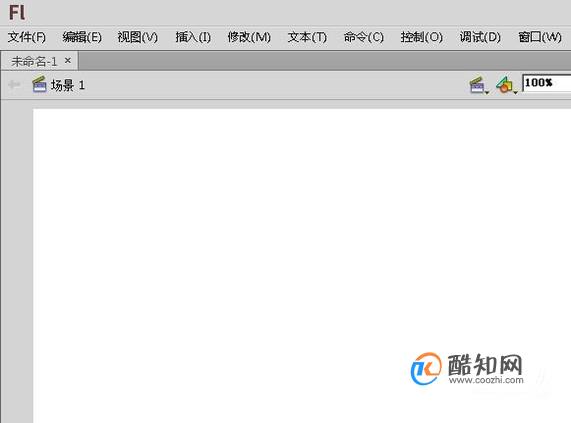Open the 文本(T) menu

tap(307, 37)
